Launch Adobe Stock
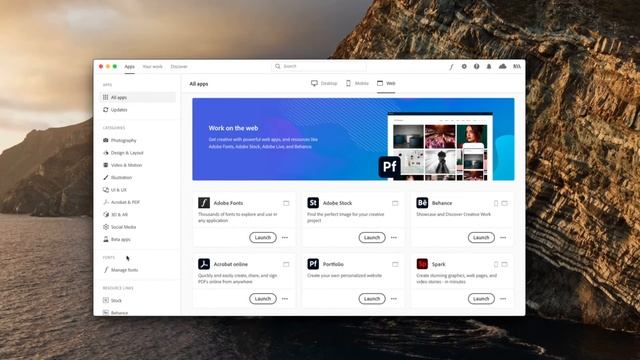The height and width of the screenshot is (360, 640). click(372, 238)
